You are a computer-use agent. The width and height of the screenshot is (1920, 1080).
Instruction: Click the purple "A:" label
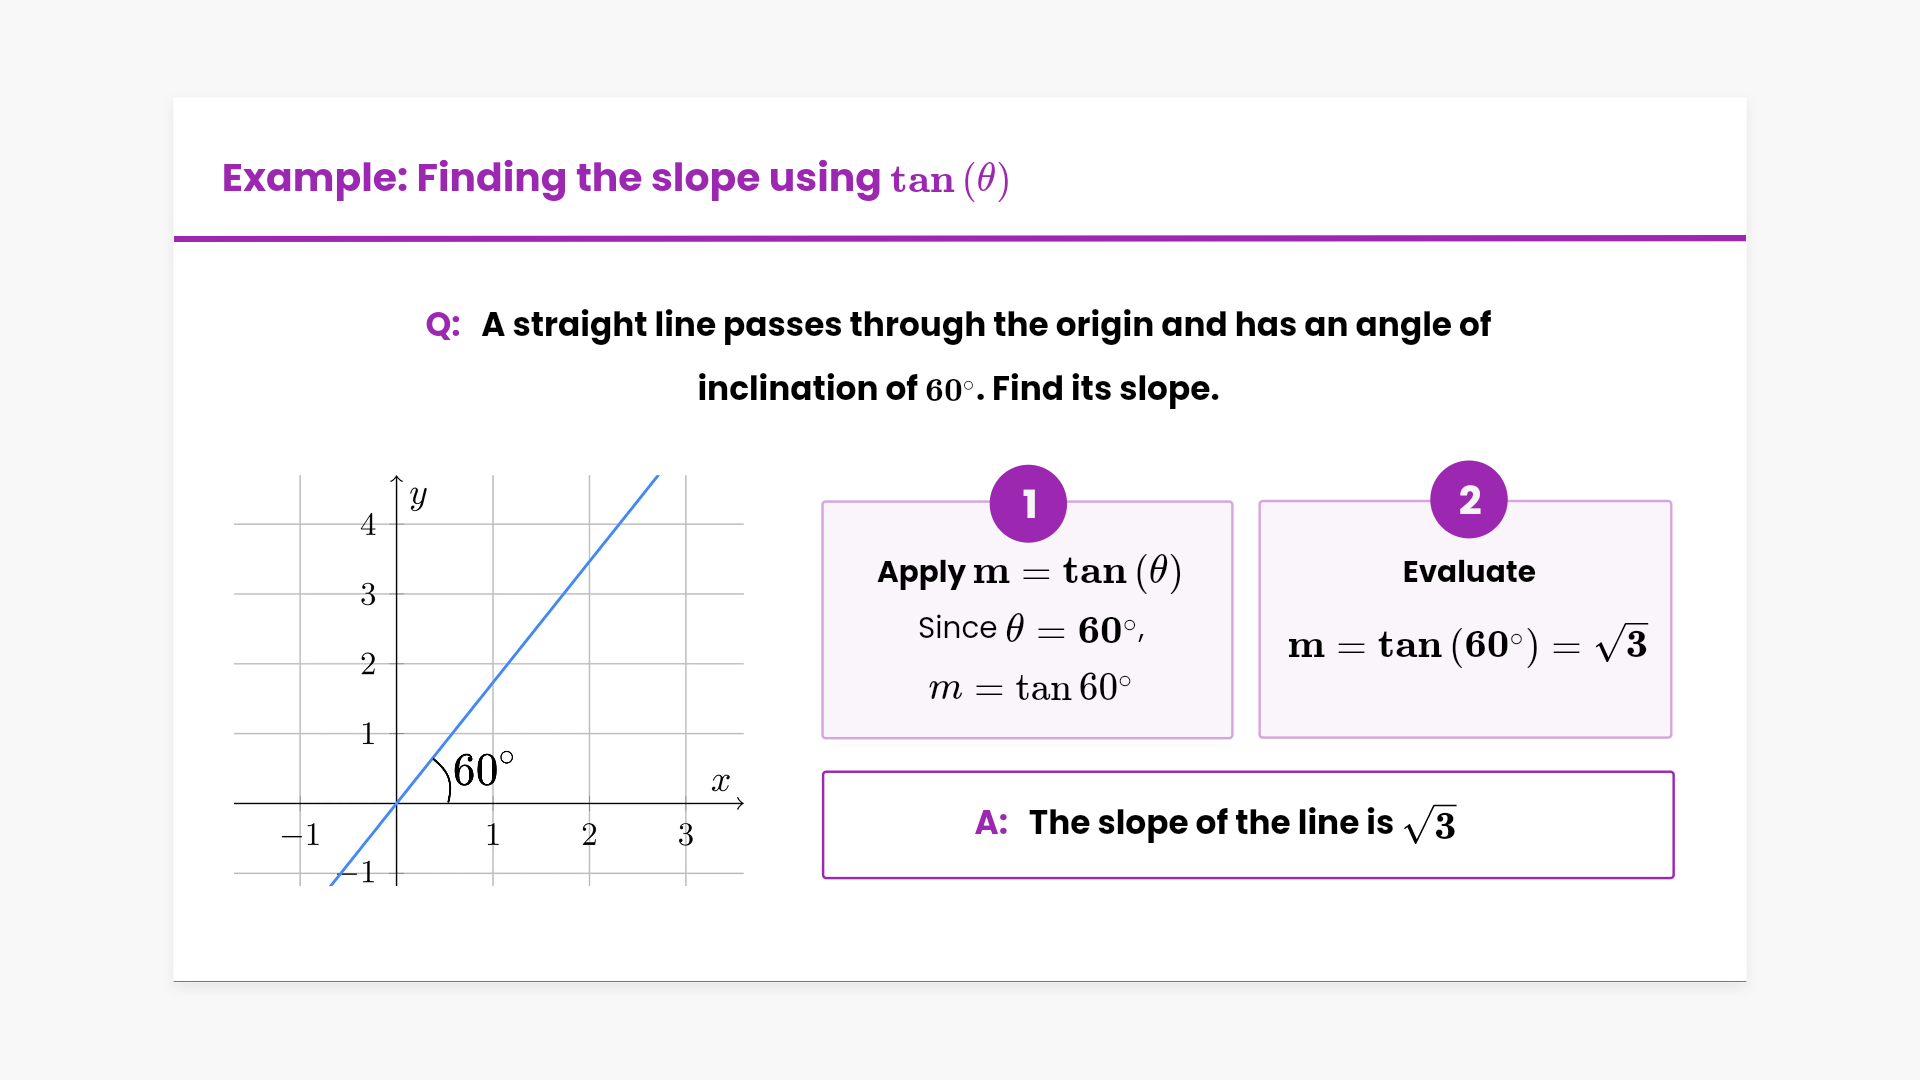click(x=991, y=823)
